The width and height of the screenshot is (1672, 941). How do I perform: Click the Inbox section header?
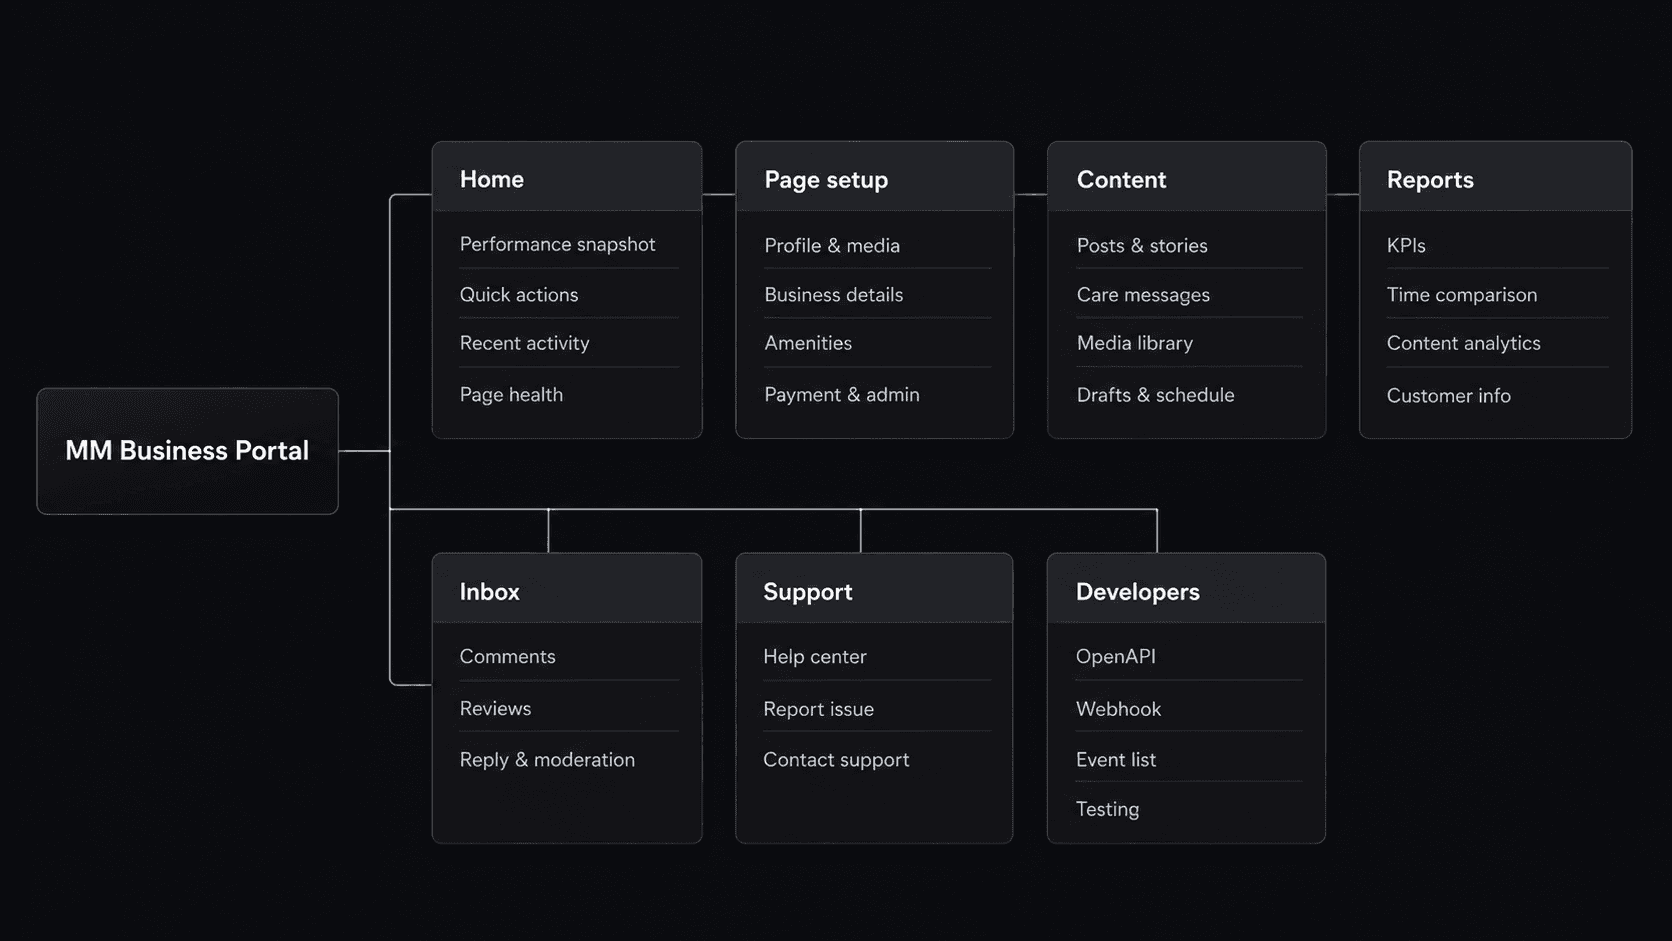click(x=566, y=589)
